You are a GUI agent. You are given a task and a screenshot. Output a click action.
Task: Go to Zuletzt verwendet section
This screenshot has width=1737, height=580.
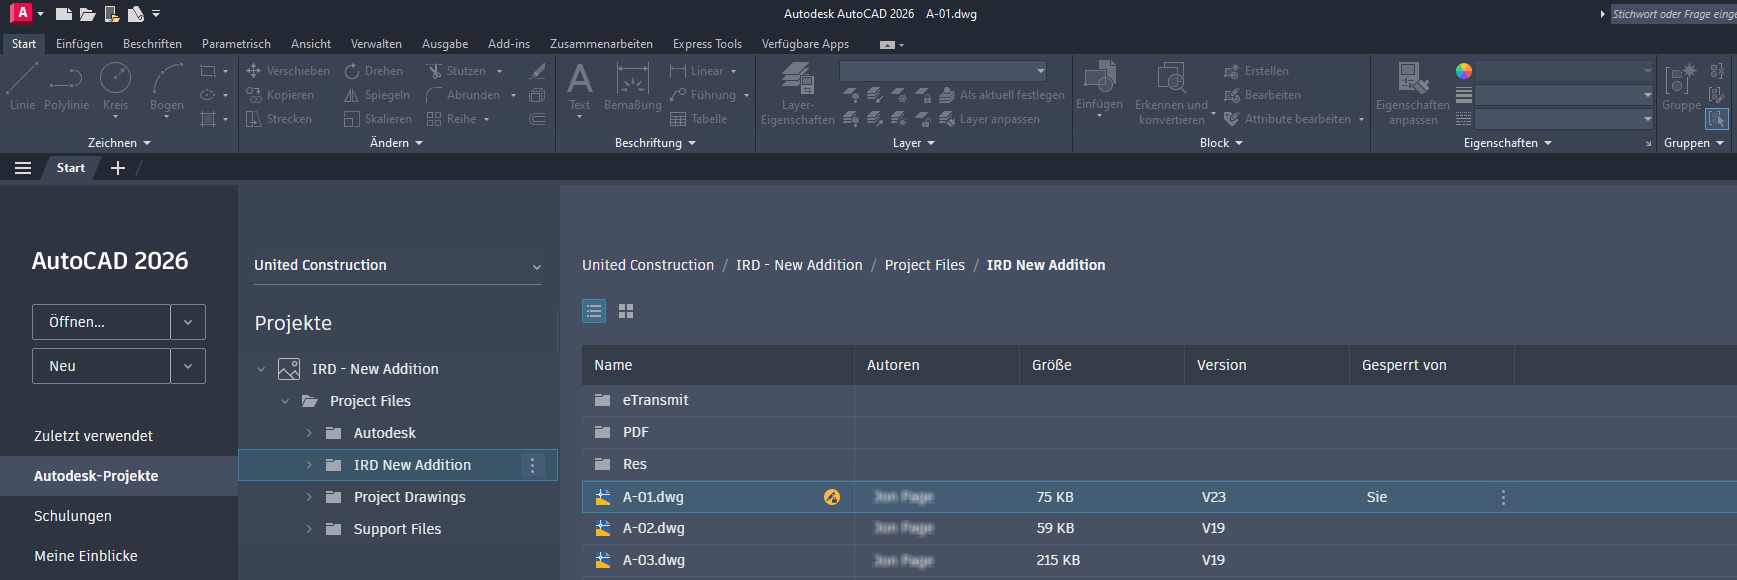click(93, 436)
